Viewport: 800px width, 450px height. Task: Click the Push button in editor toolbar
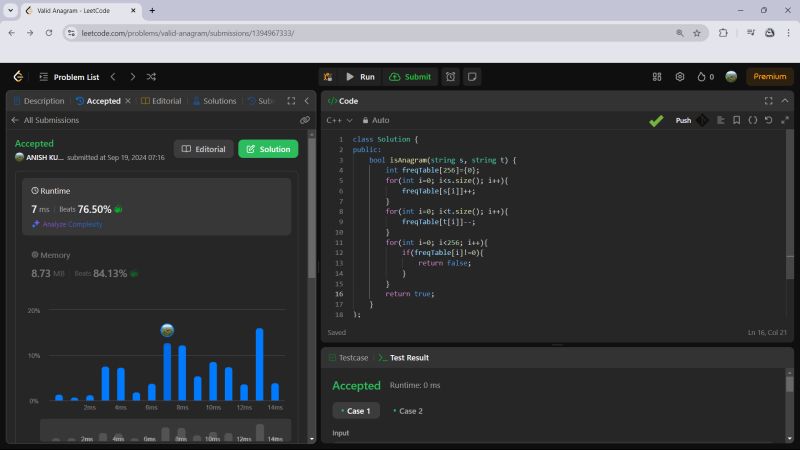[x=683, y=120]
